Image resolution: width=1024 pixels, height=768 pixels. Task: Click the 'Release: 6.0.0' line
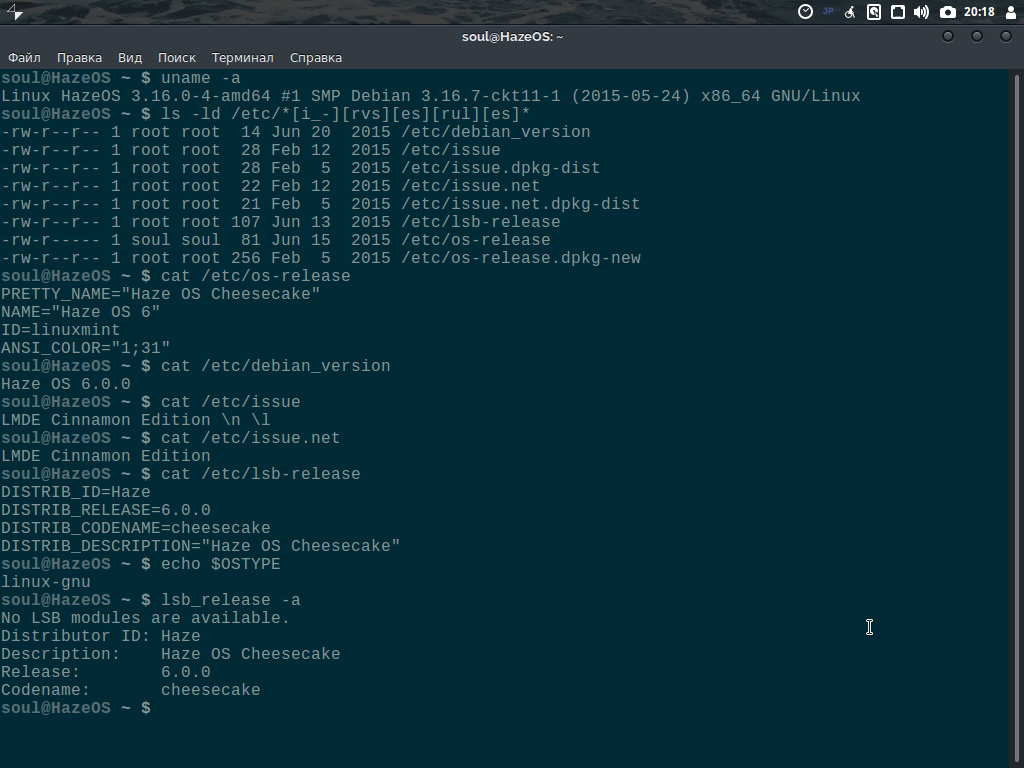point(106,672)
